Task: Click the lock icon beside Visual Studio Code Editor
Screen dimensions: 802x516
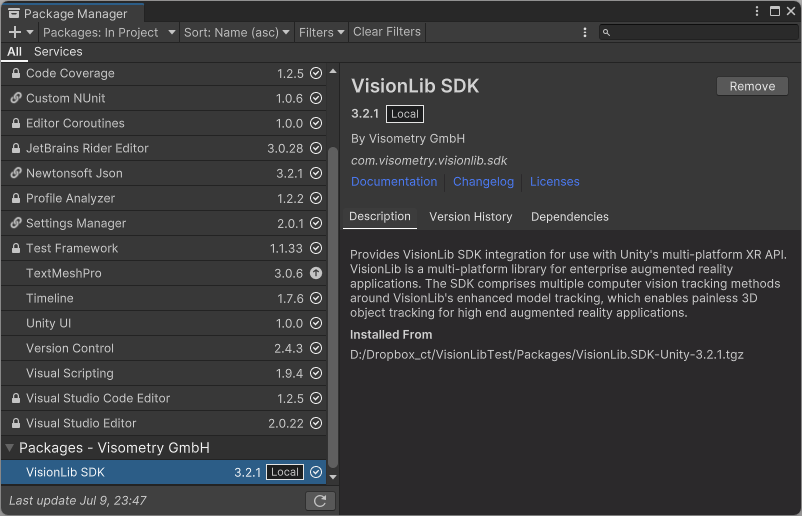Action: click(16, 398)
